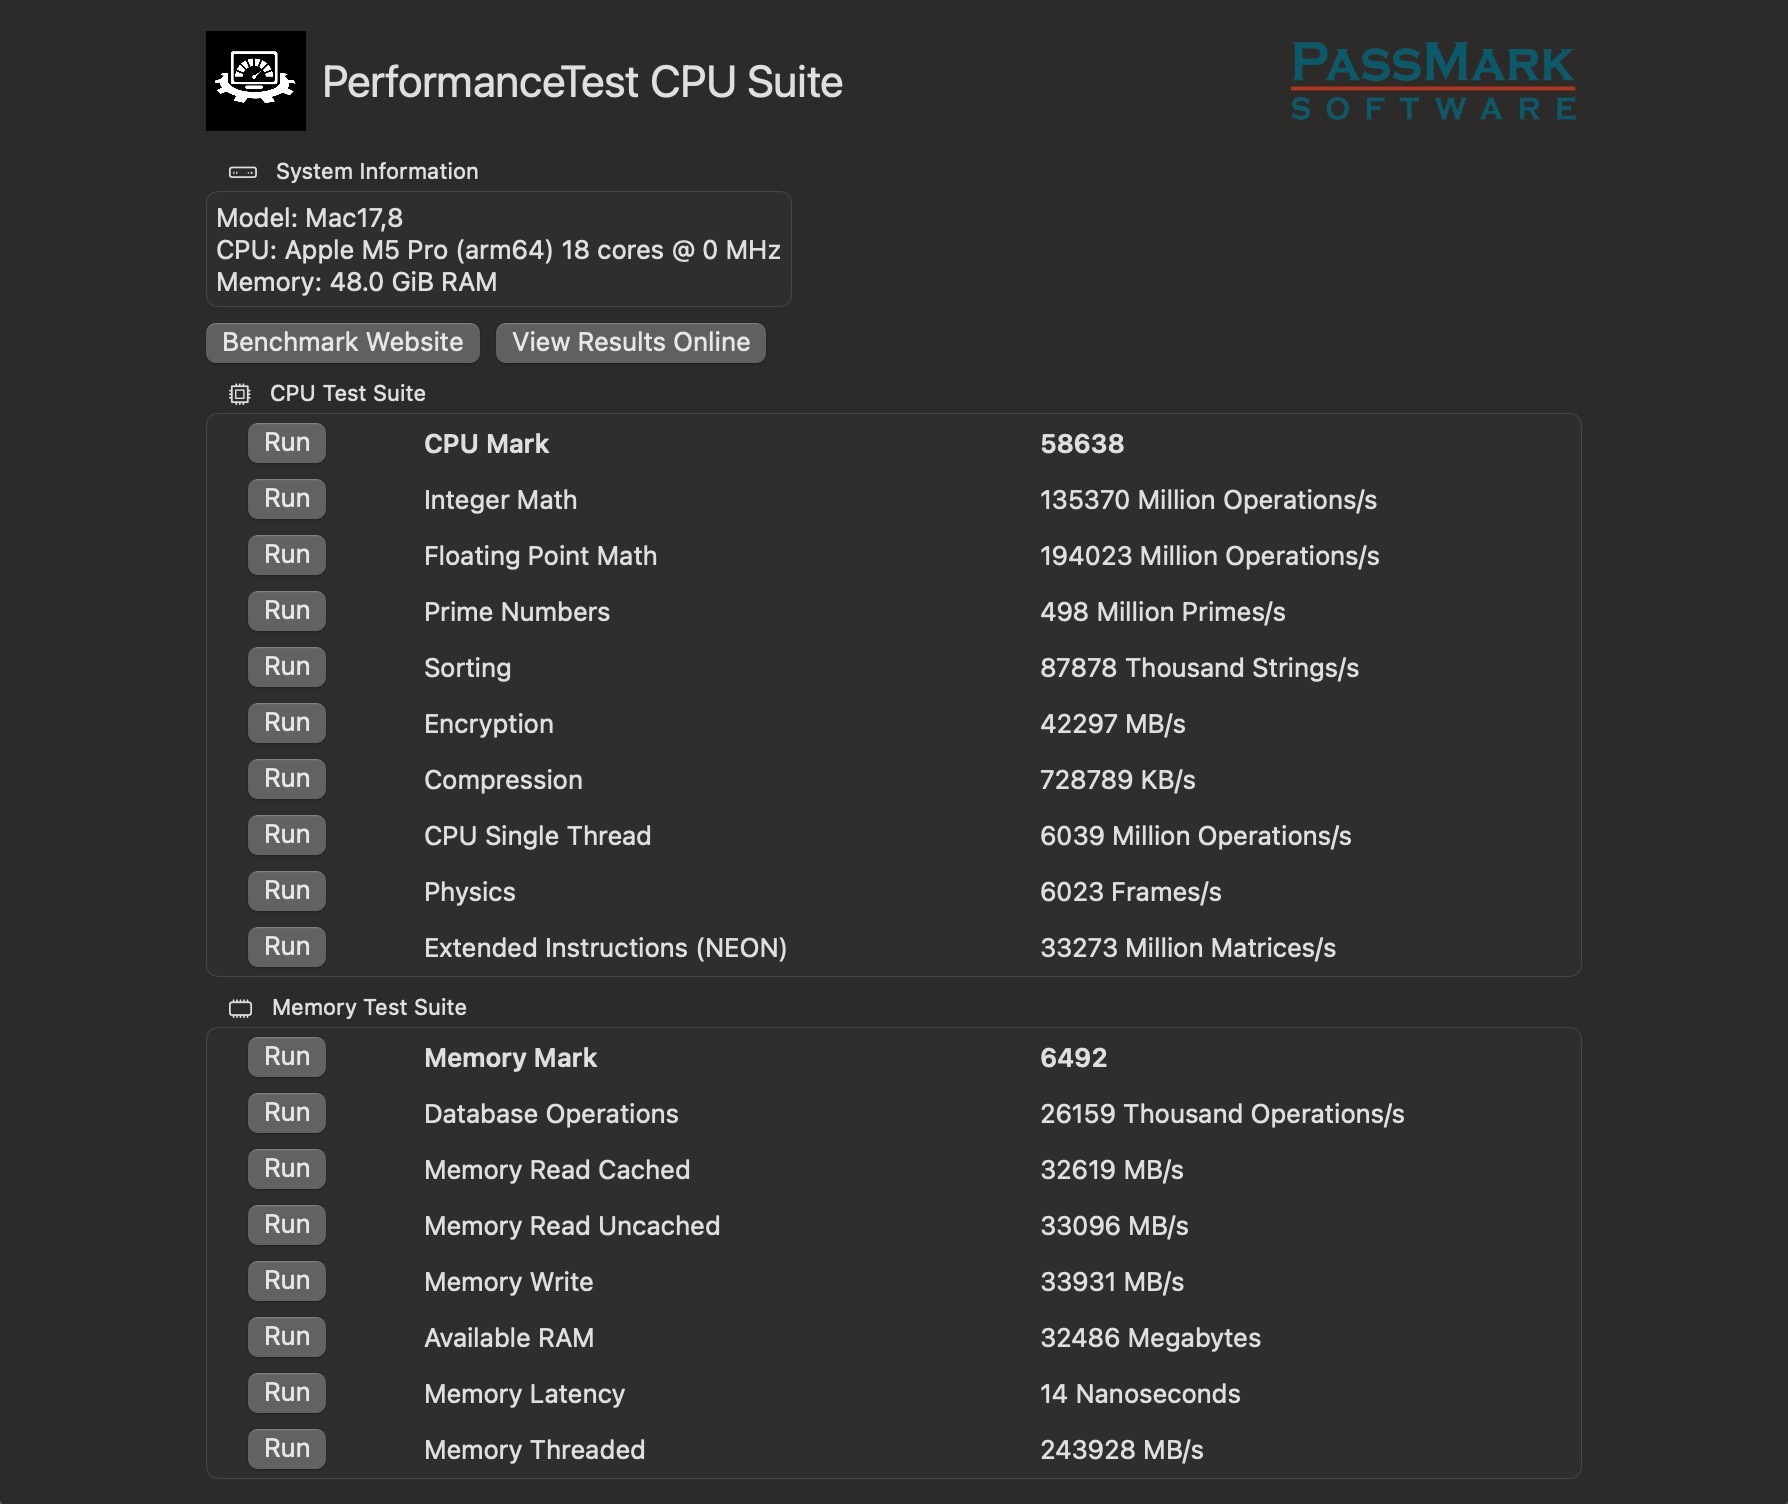The height and width of the screenshot is (1504, 1788).
Task: Run the Integer Math test
Action: [286, 498]
